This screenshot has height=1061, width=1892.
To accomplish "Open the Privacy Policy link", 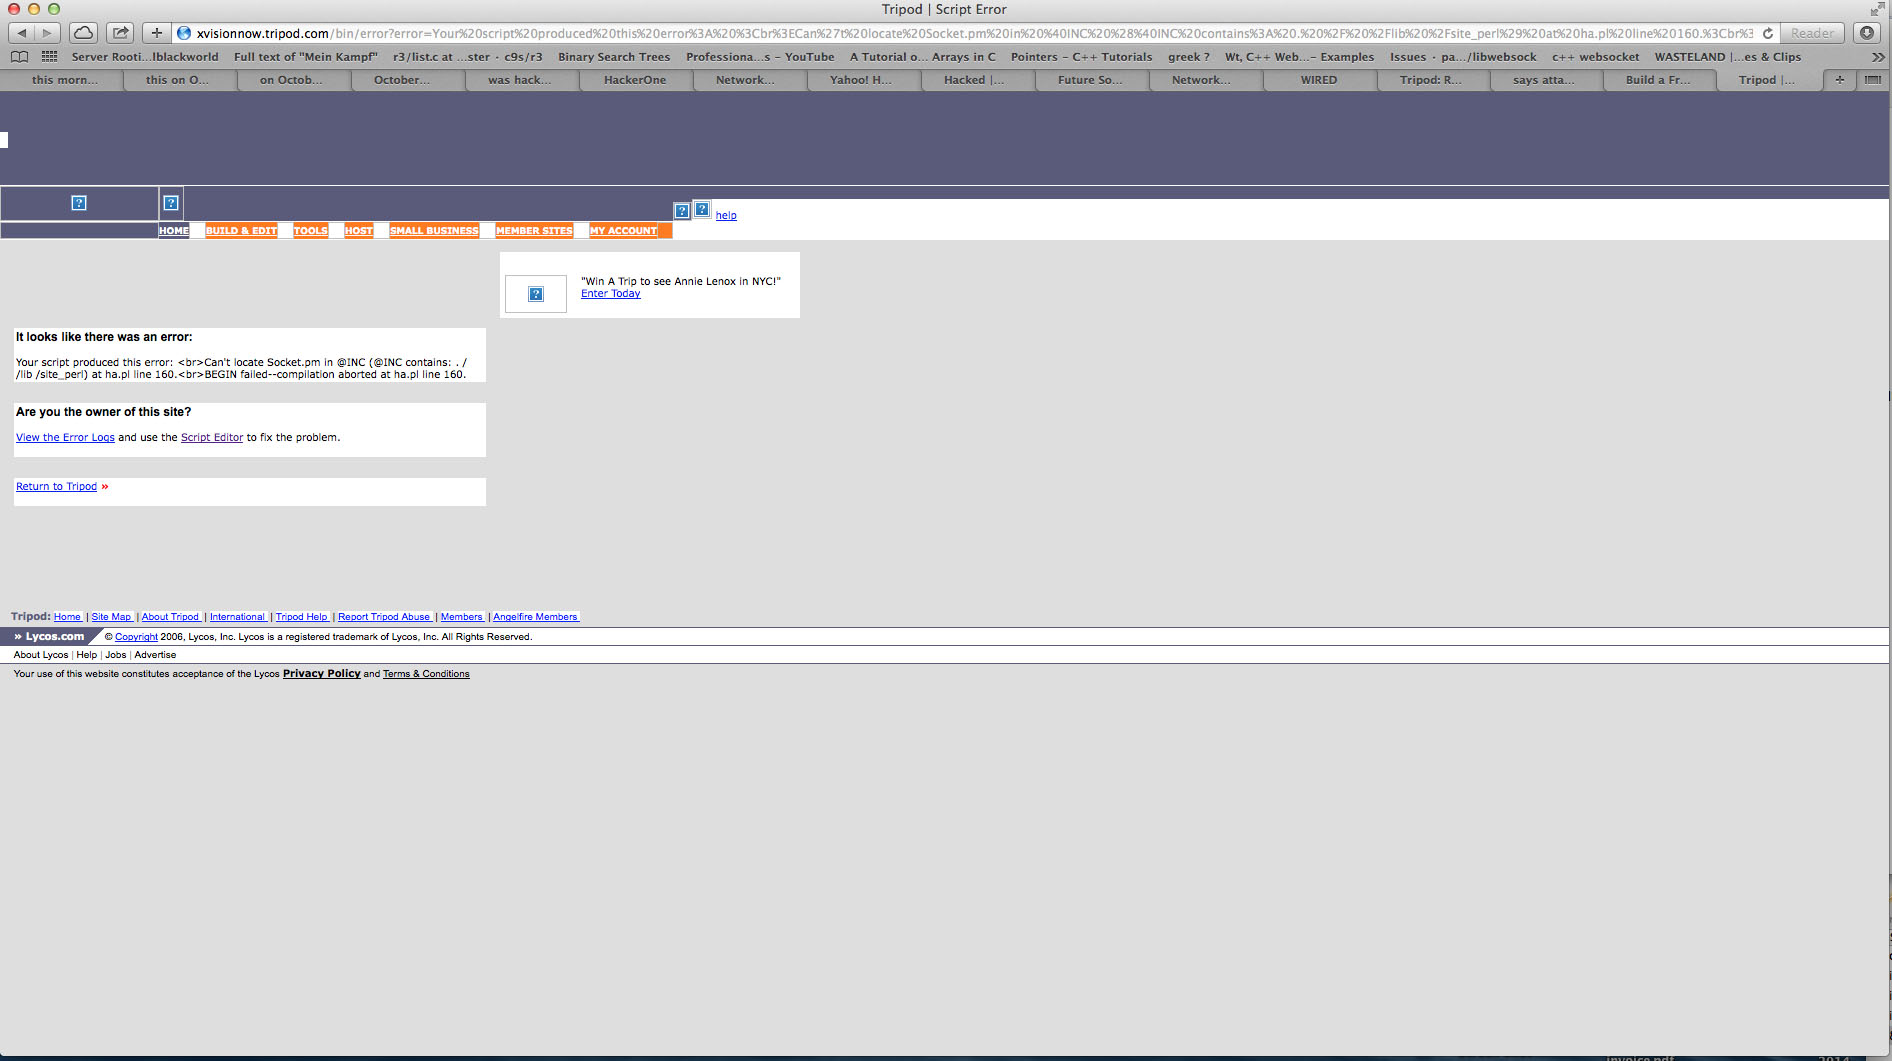I will (x=321, y=674).
